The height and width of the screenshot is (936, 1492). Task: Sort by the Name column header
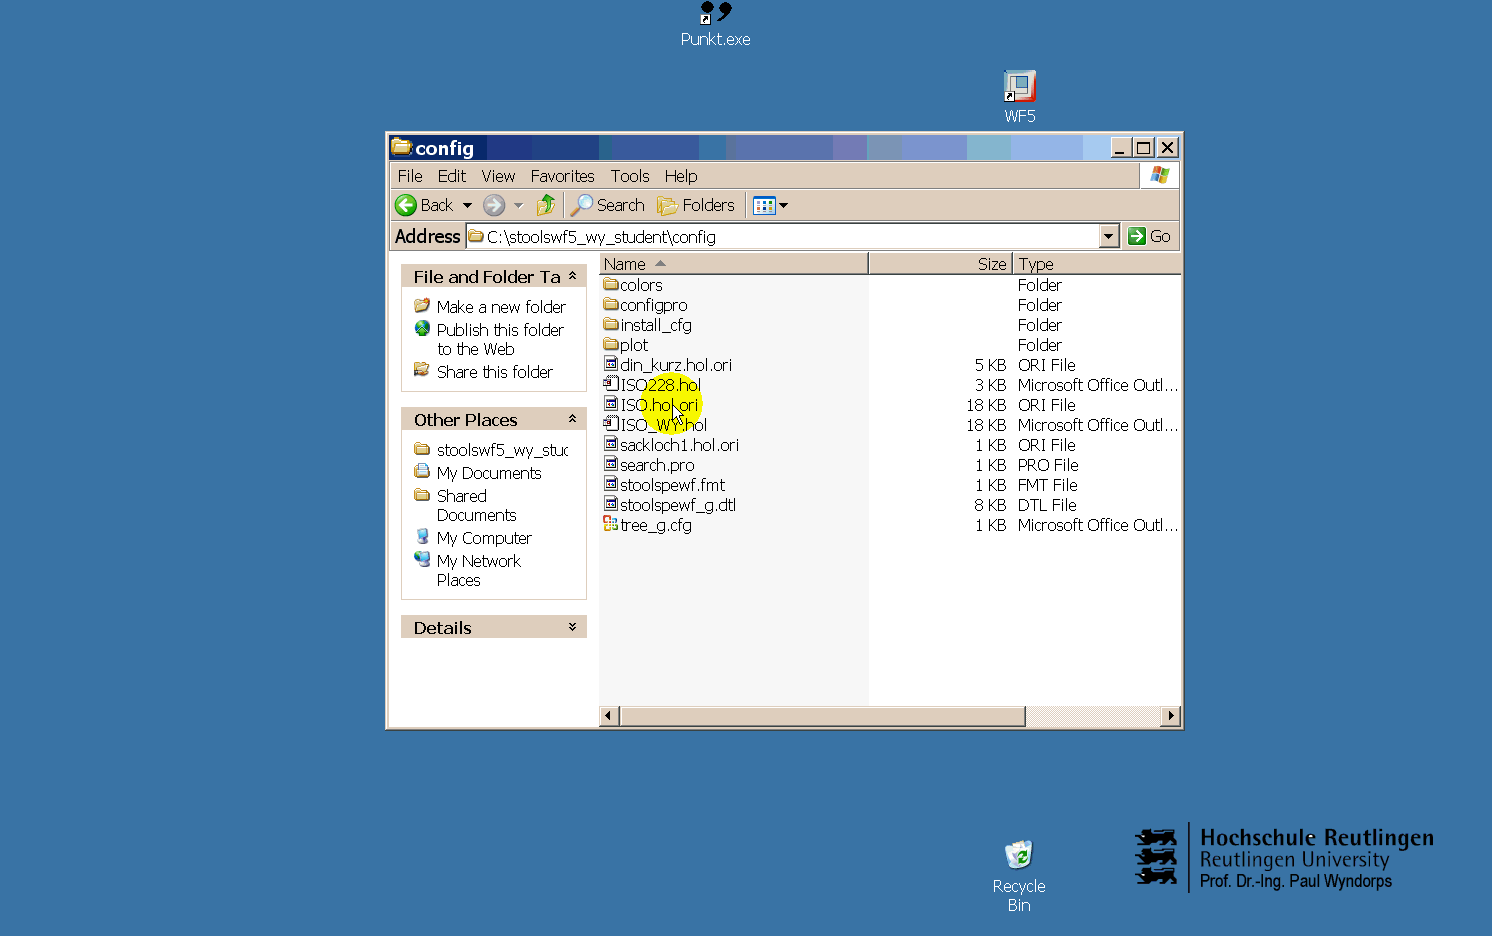click(733, 264)
